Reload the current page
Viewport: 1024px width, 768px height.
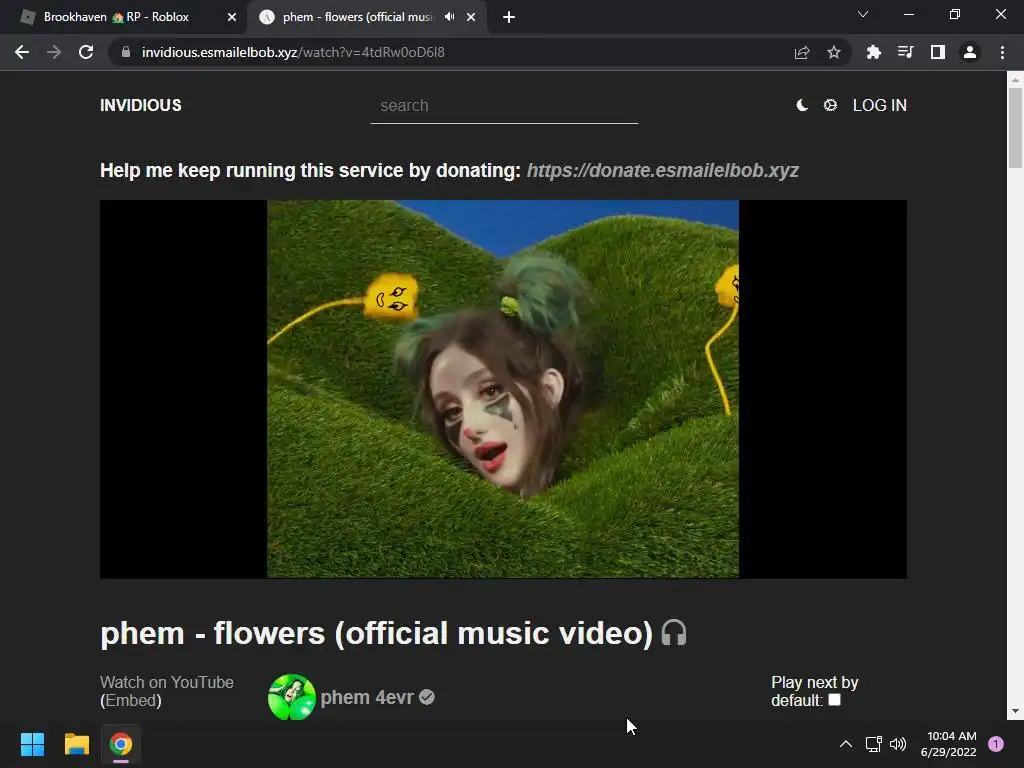coord(86,52)
